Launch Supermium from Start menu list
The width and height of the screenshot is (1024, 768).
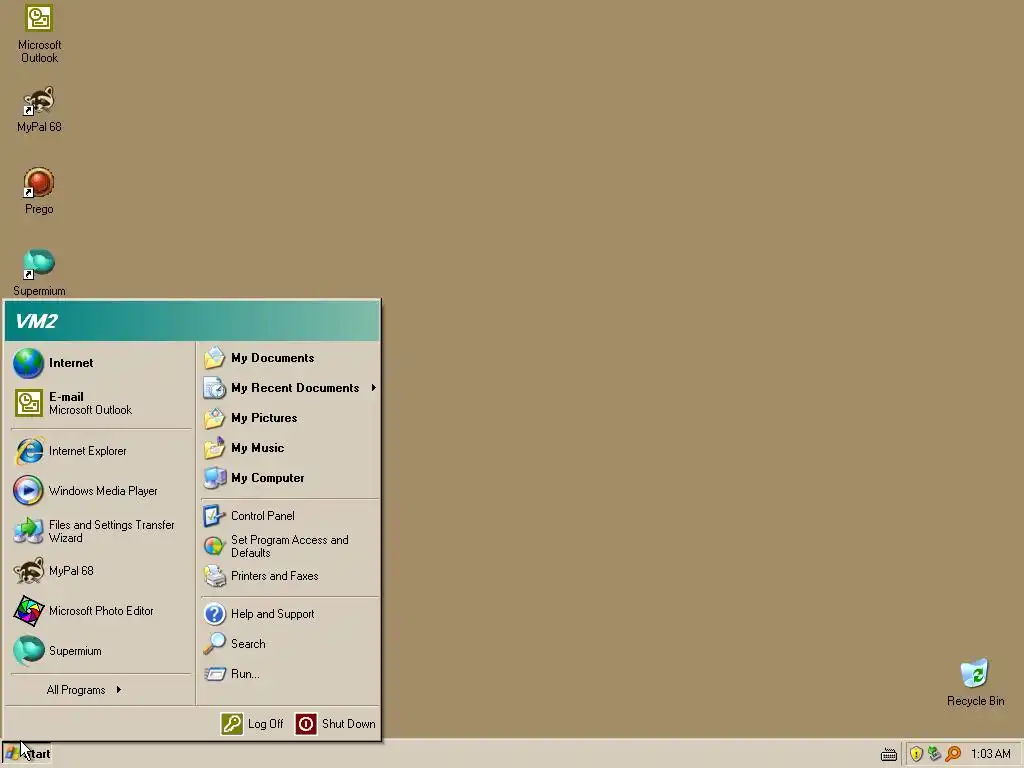pyautogui.click(x=100, y=651)
